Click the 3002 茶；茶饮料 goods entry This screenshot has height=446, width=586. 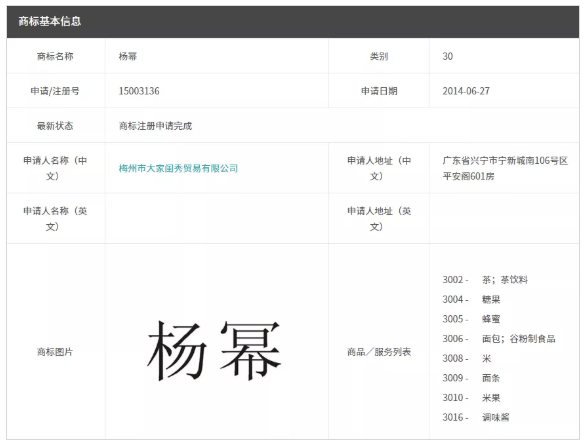[x=485, y=280]
